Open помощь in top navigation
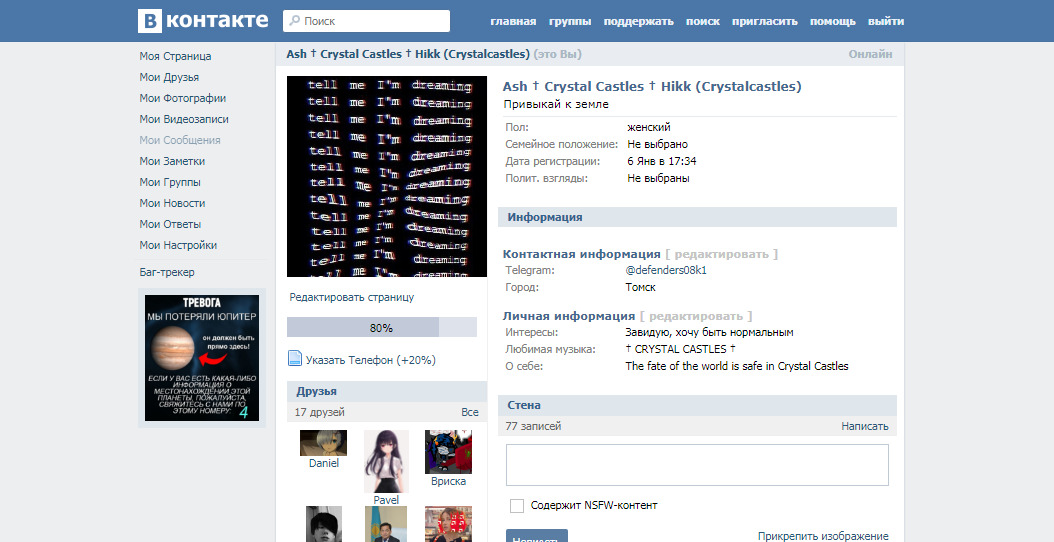The width and height of the screenshot is (1054, 542). [x=833, y=22]
